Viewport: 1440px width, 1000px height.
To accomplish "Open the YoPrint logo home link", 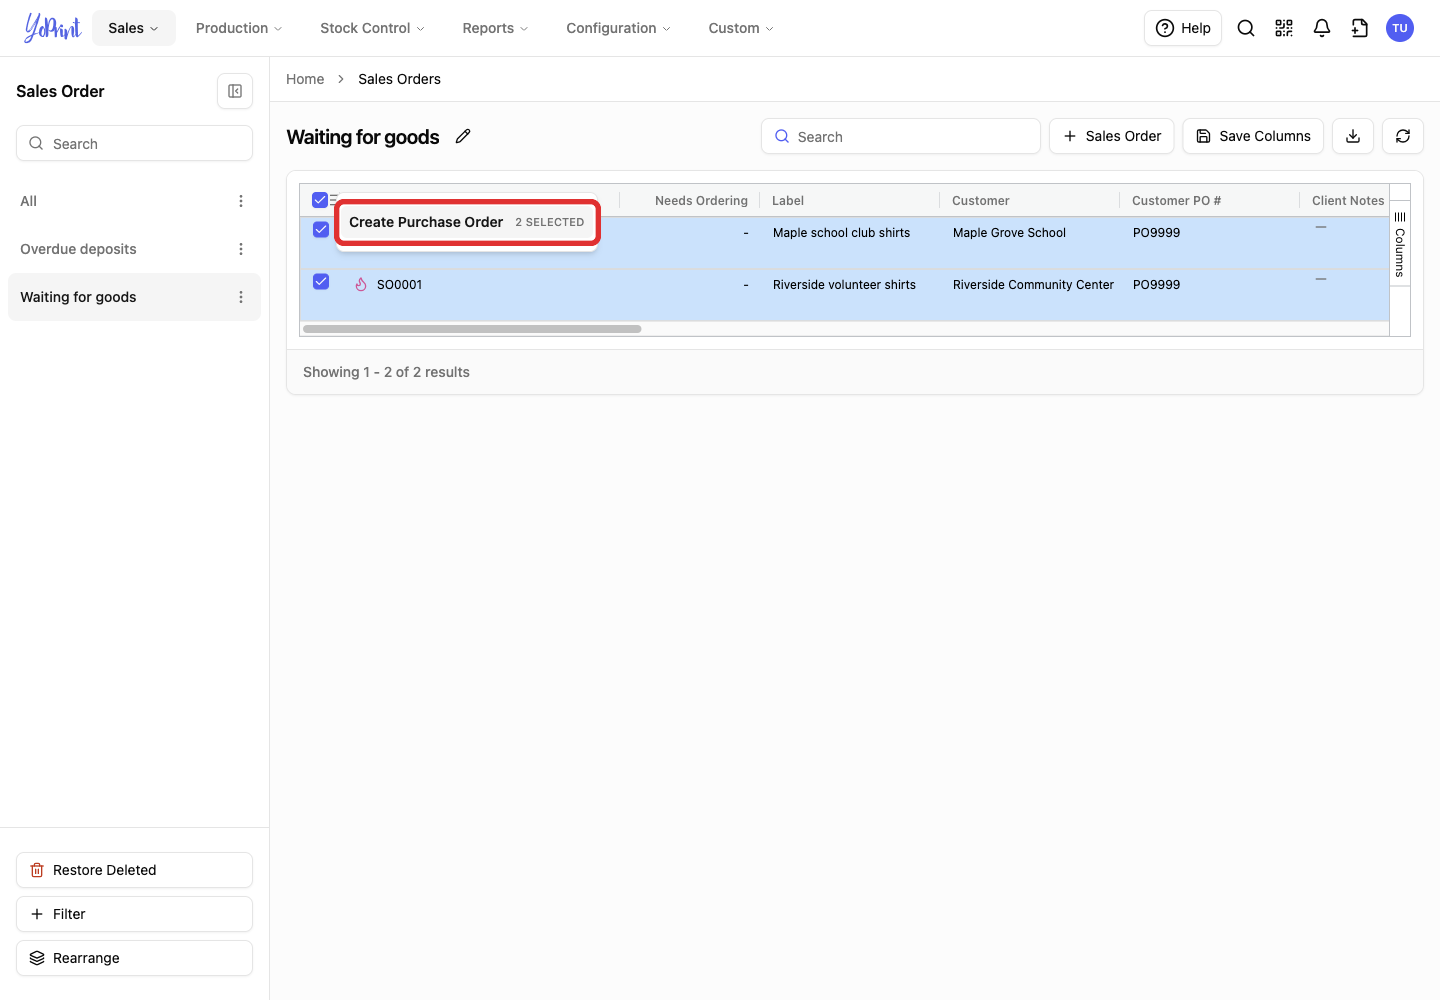I will [x=53, y=28].
